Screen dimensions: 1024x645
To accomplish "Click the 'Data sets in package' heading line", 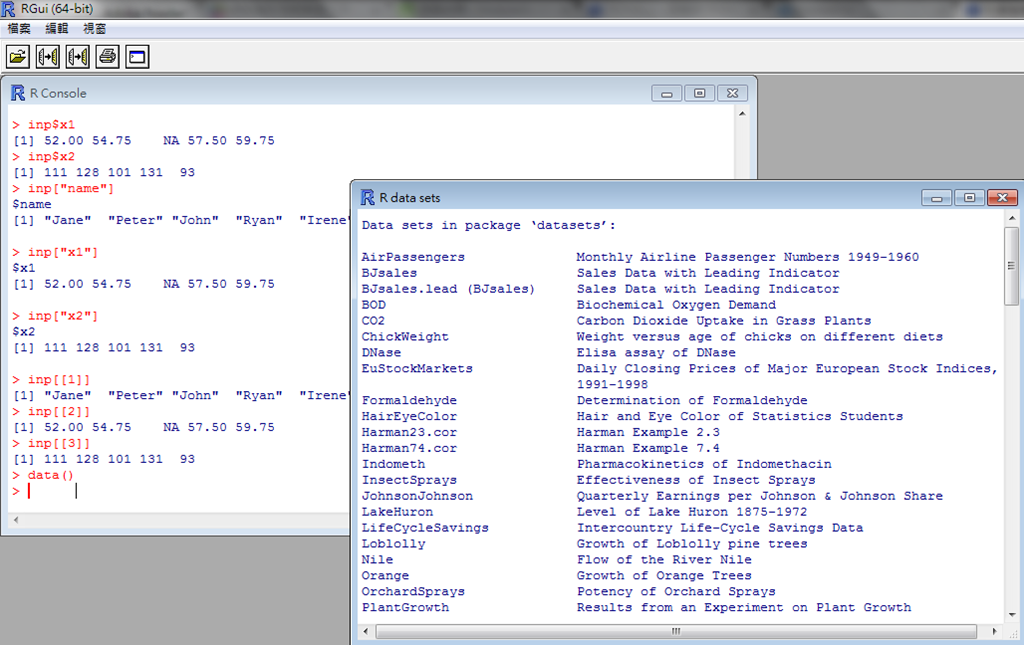I will (x=488, y=225).
